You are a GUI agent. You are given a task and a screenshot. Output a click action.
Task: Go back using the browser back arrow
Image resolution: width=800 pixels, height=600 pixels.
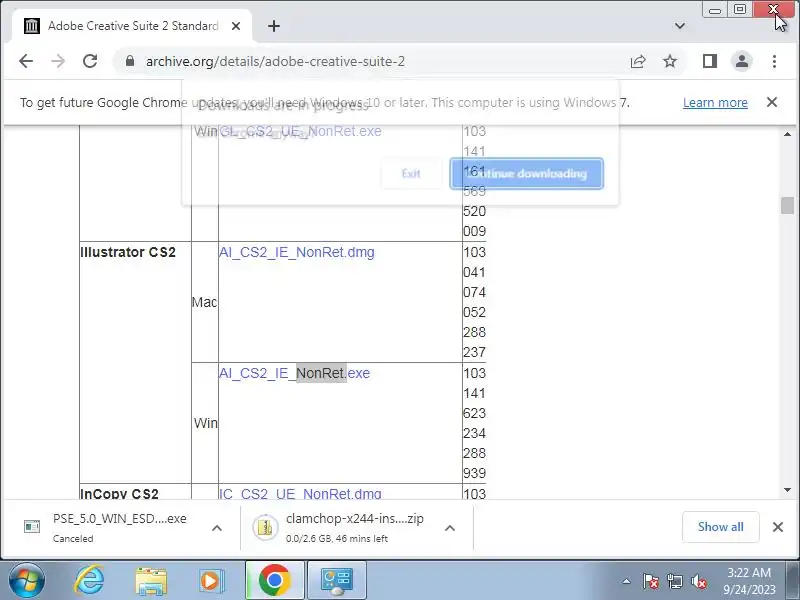point(26,61)
